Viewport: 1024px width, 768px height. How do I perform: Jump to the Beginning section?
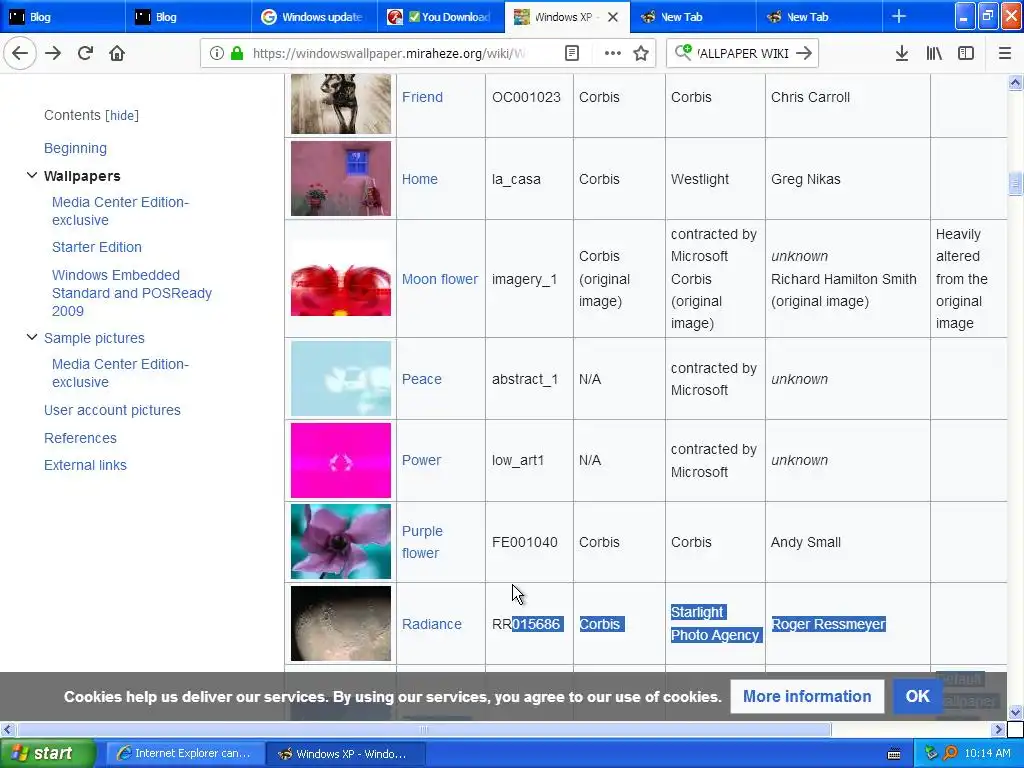click(x=75, y=148)
